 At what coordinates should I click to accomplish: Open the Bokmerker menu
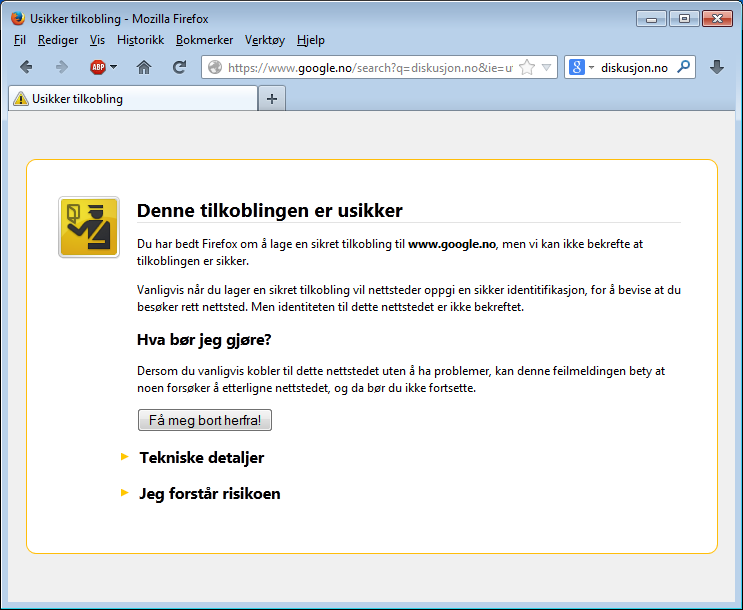(x=204, y=40)
